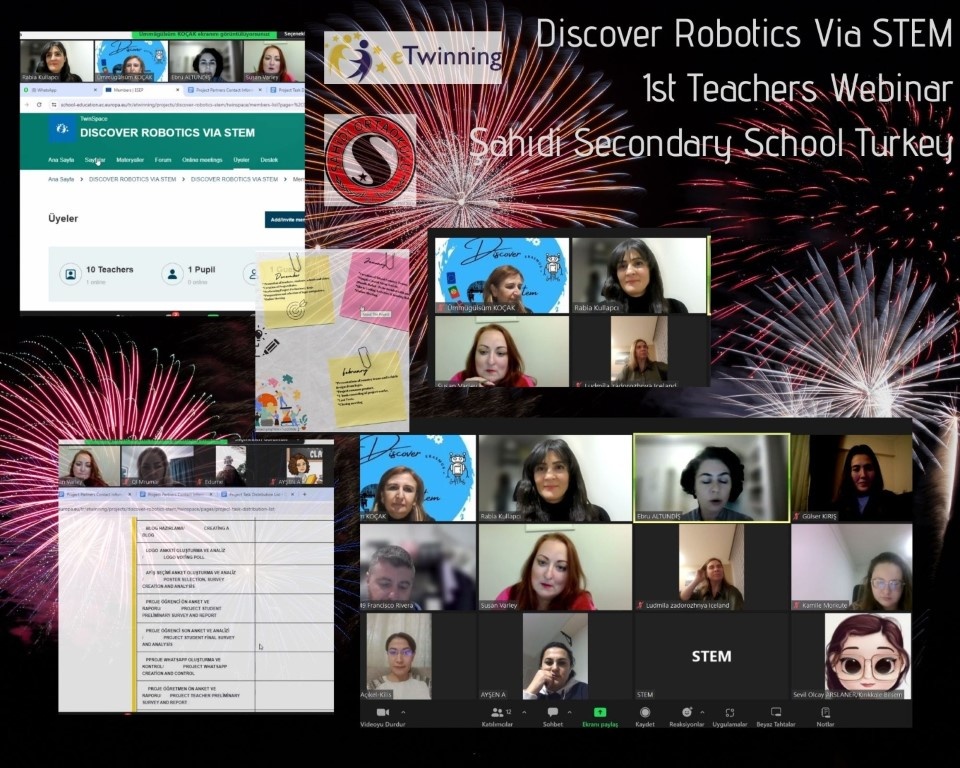Click the Ana Sayfa breadcrumb link

(60, 179)
